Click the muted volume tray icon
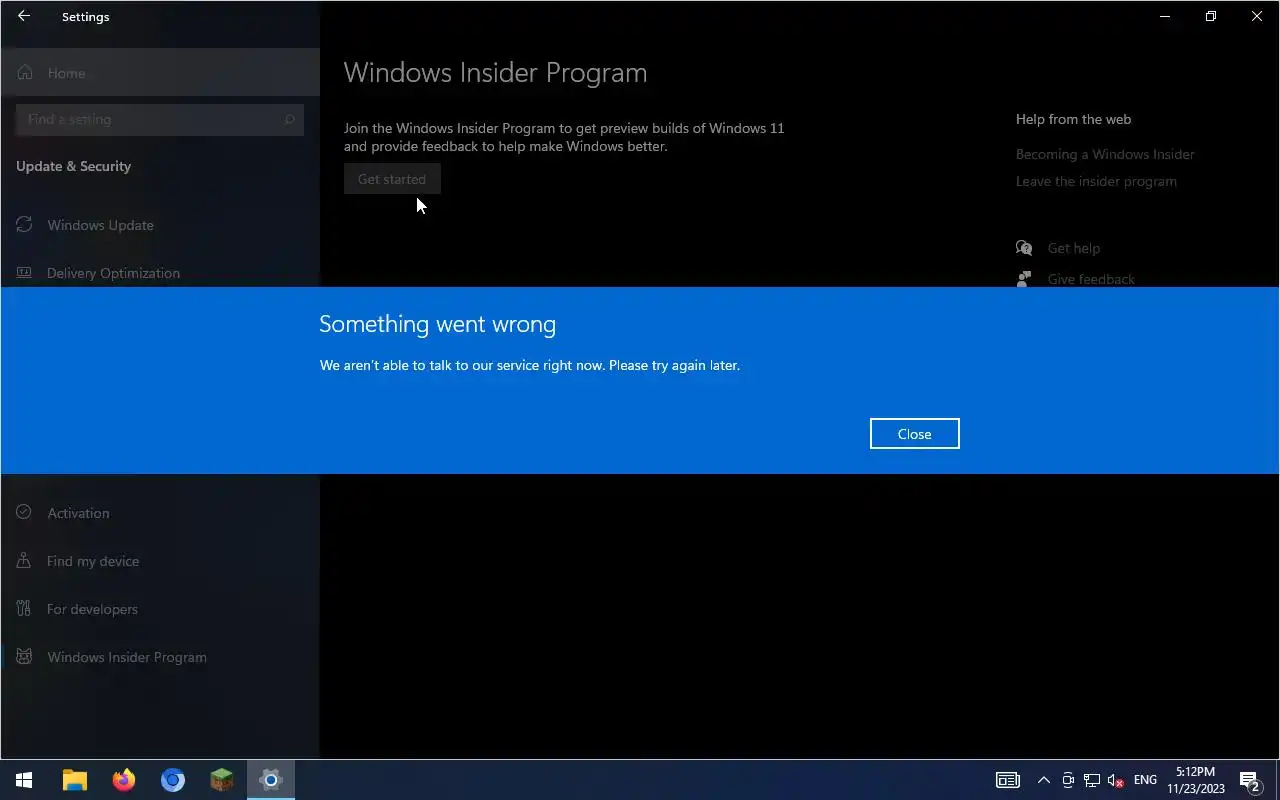This screenshot has width=1280, height=800. coord(1117,780)
